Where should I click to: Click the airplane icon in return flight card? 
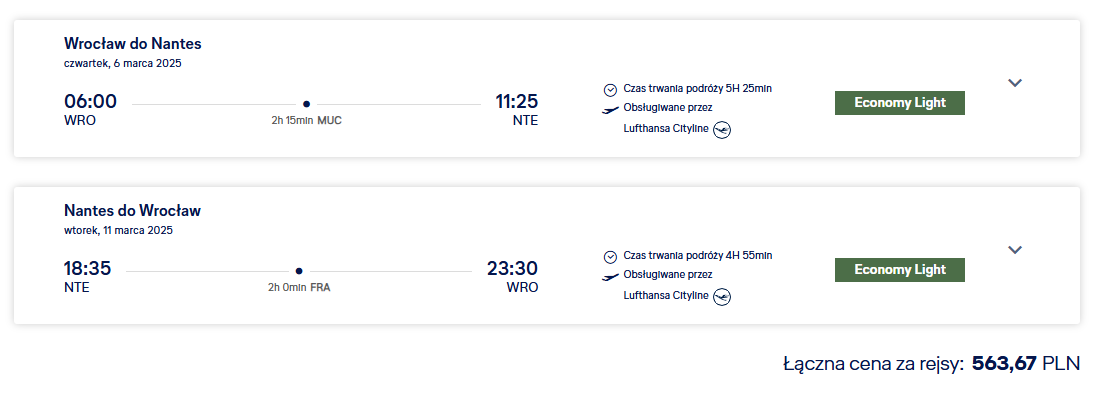click(x=611, y=277)
